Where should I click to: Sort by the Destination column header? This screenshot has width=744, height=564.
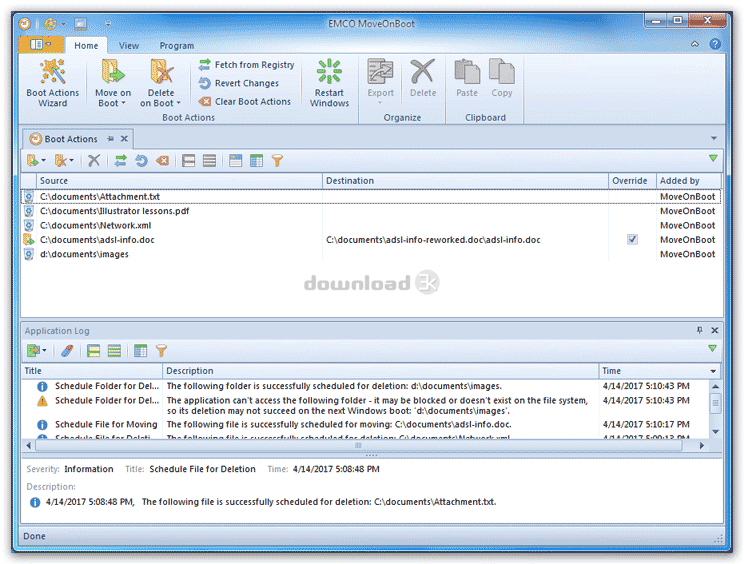click(465, 181)
